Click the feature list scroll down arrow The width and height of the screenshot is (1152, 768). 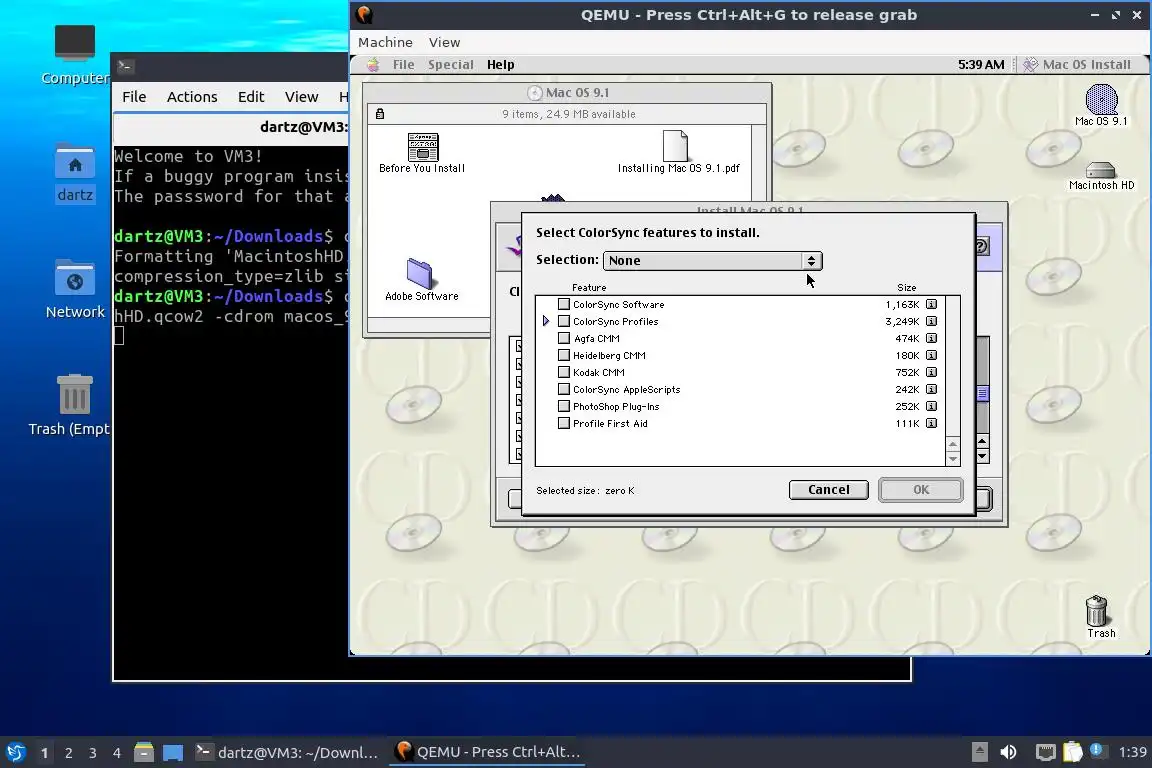(952, 459)
